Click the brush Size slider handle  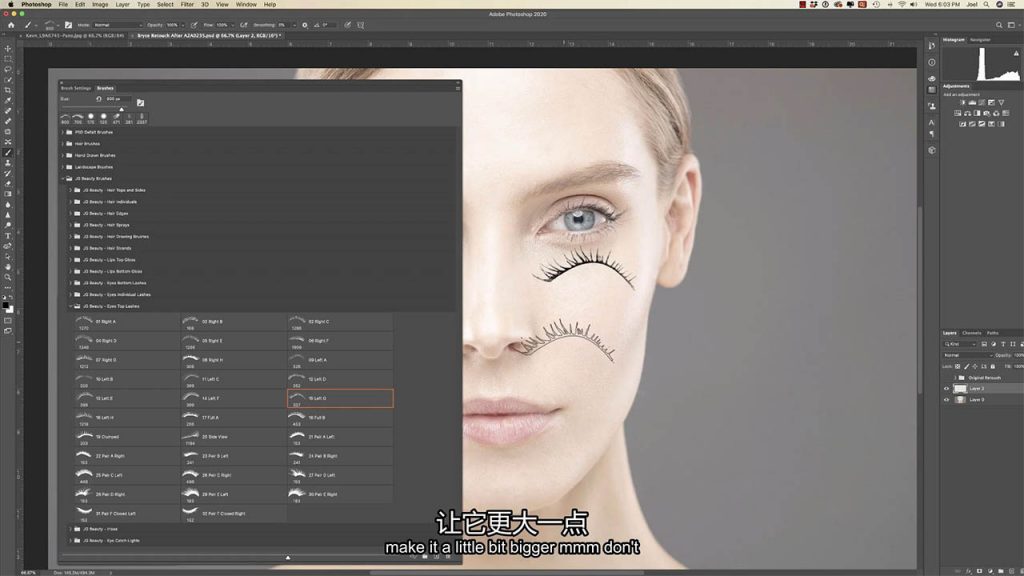tap(121, 109)
